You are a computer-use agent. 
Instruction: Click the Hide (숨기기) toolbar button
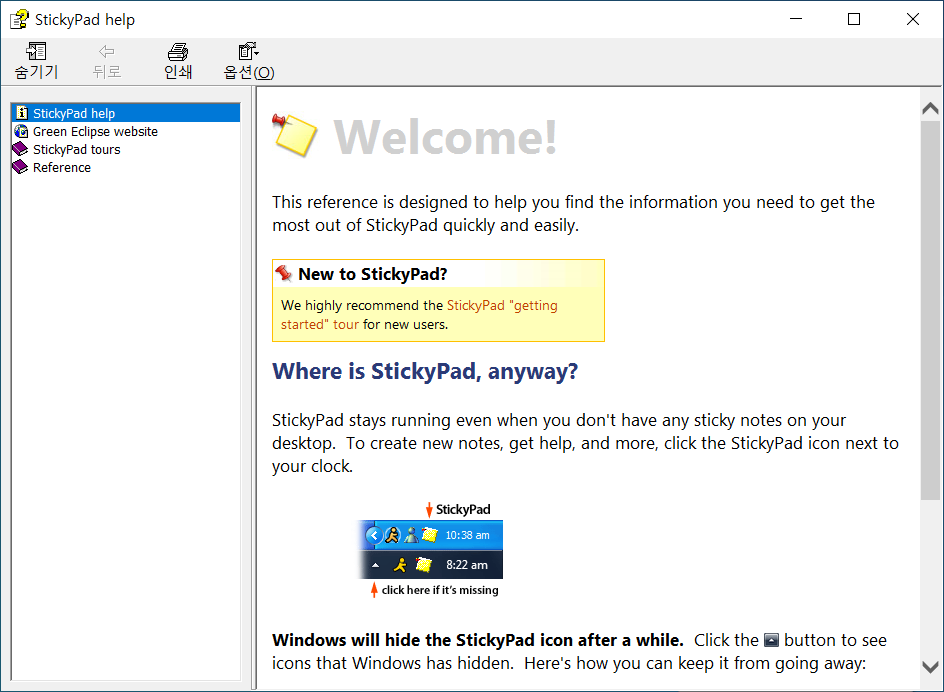pos(36,61)
